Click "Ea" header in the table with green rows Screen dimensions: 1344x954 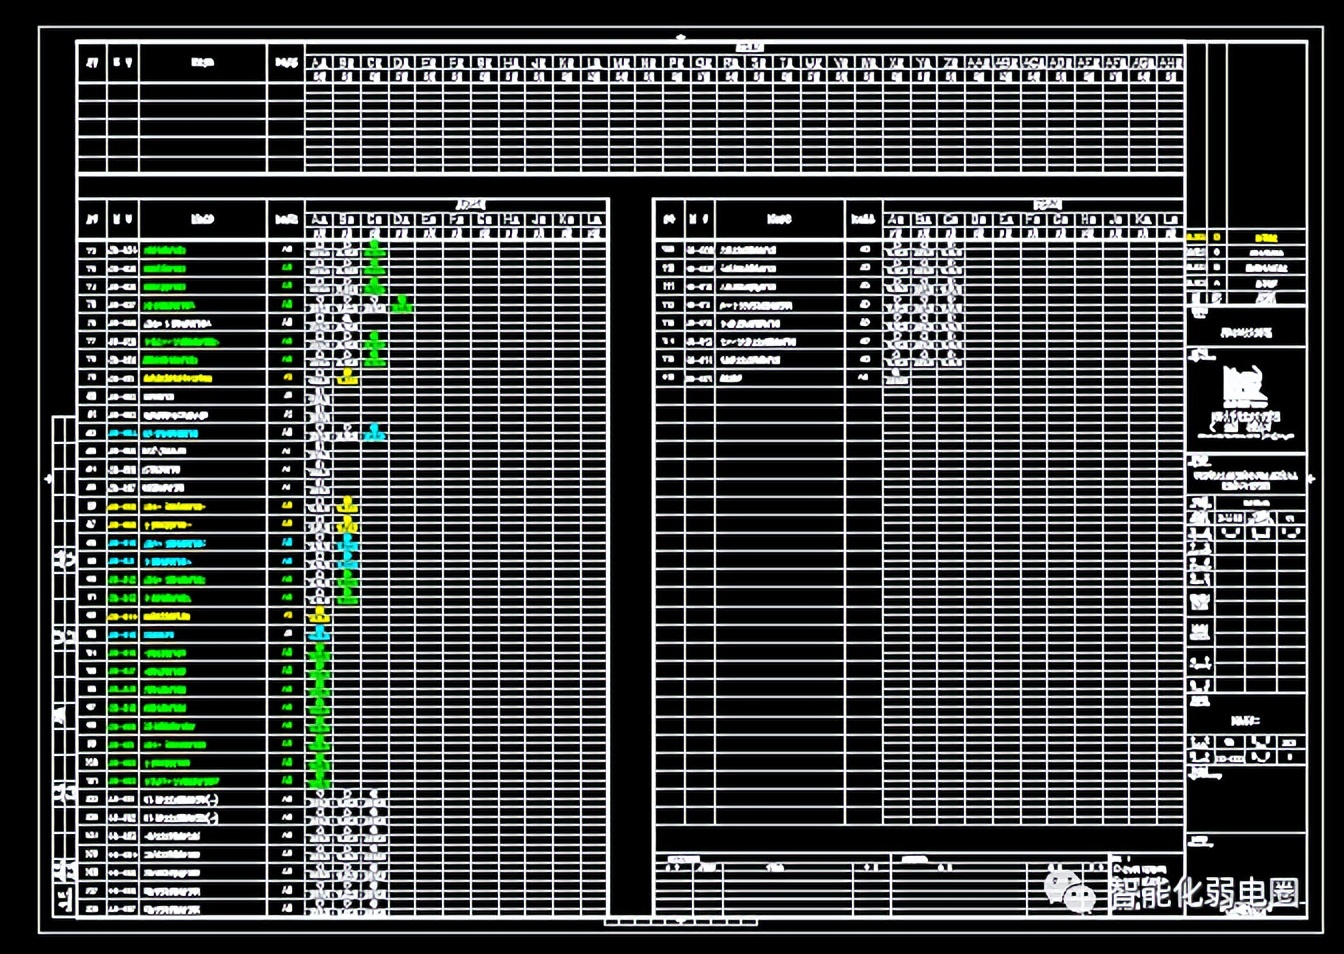[x=429, y=219]
